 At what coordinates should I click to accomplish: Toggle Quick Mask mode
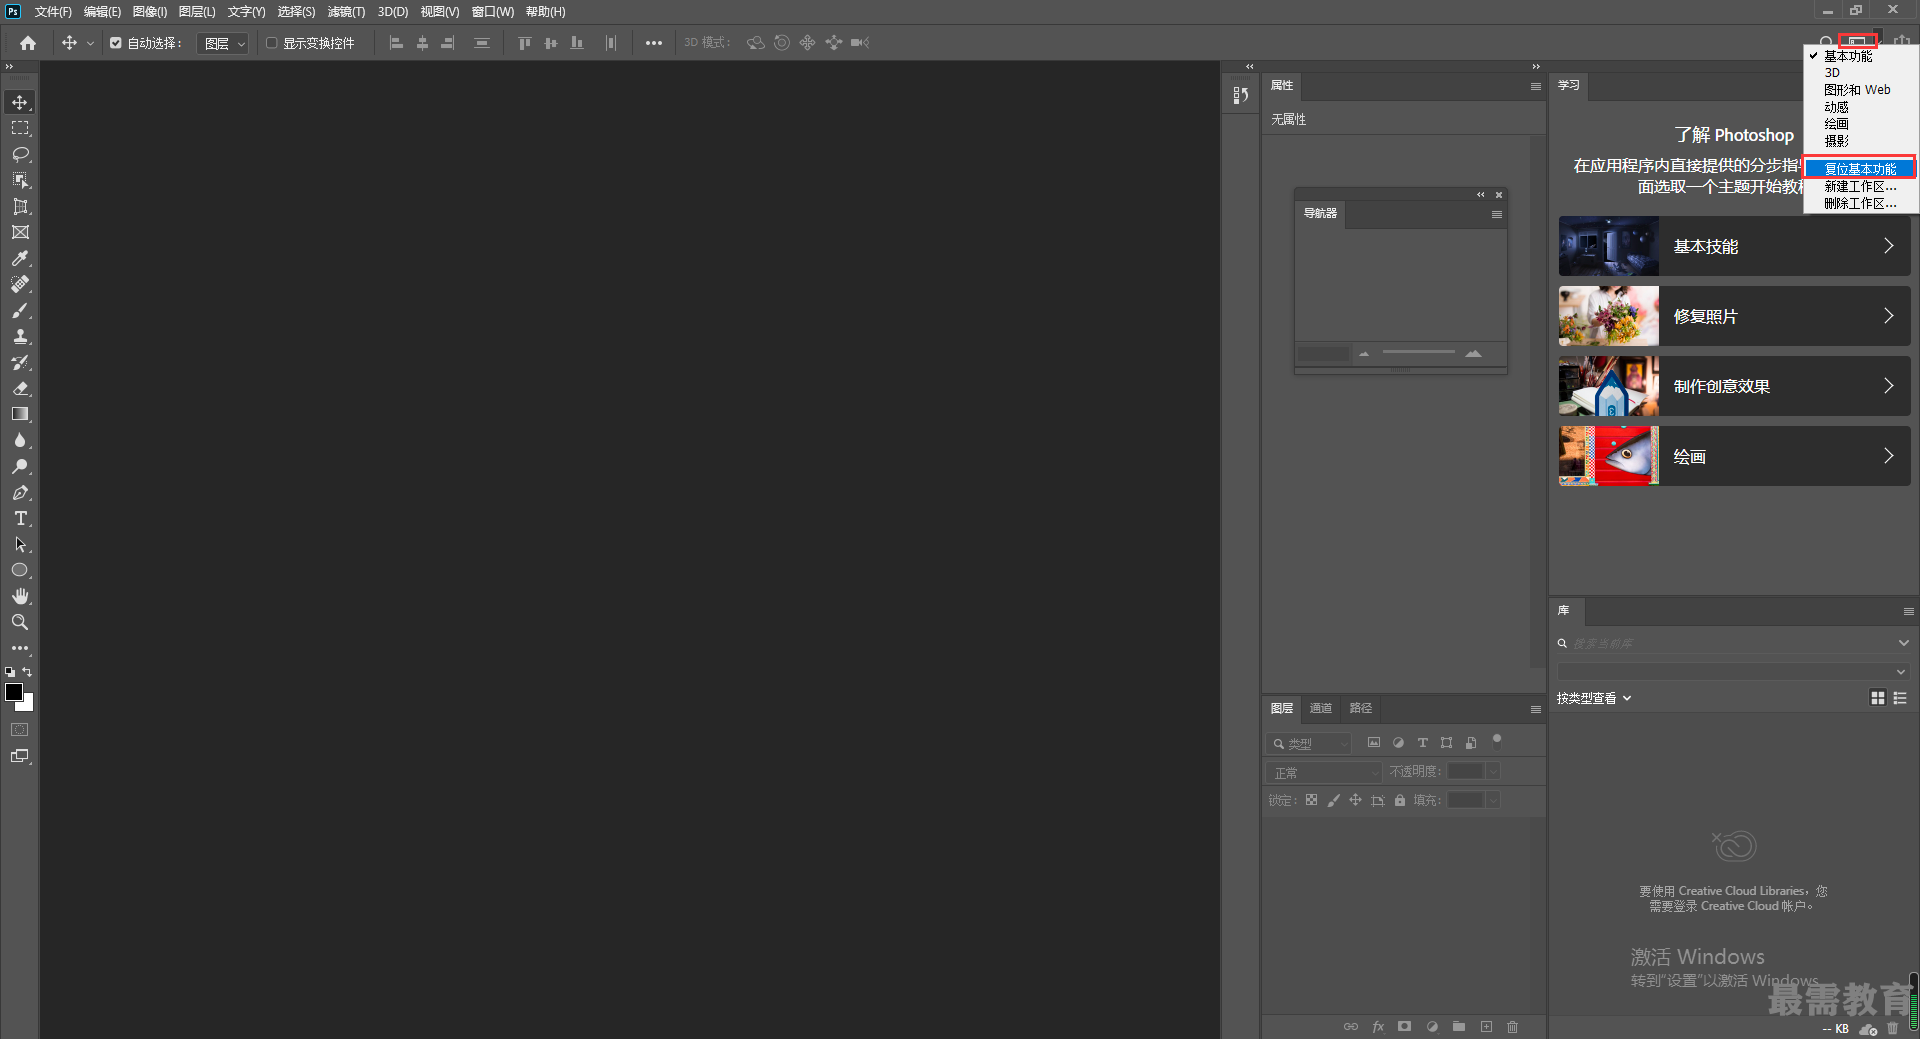(x=20, y=730)
